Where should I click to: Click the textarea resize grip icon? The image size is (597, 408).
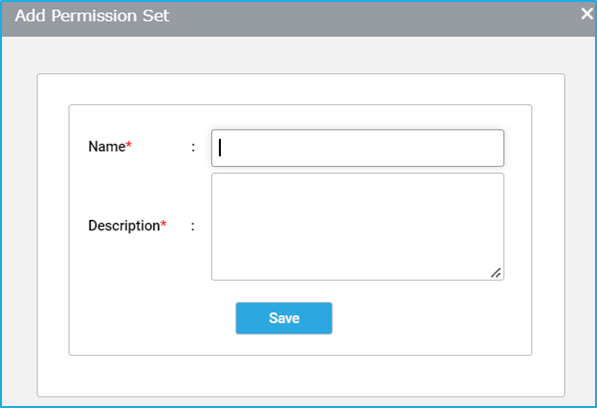click(x=496, y=273)
